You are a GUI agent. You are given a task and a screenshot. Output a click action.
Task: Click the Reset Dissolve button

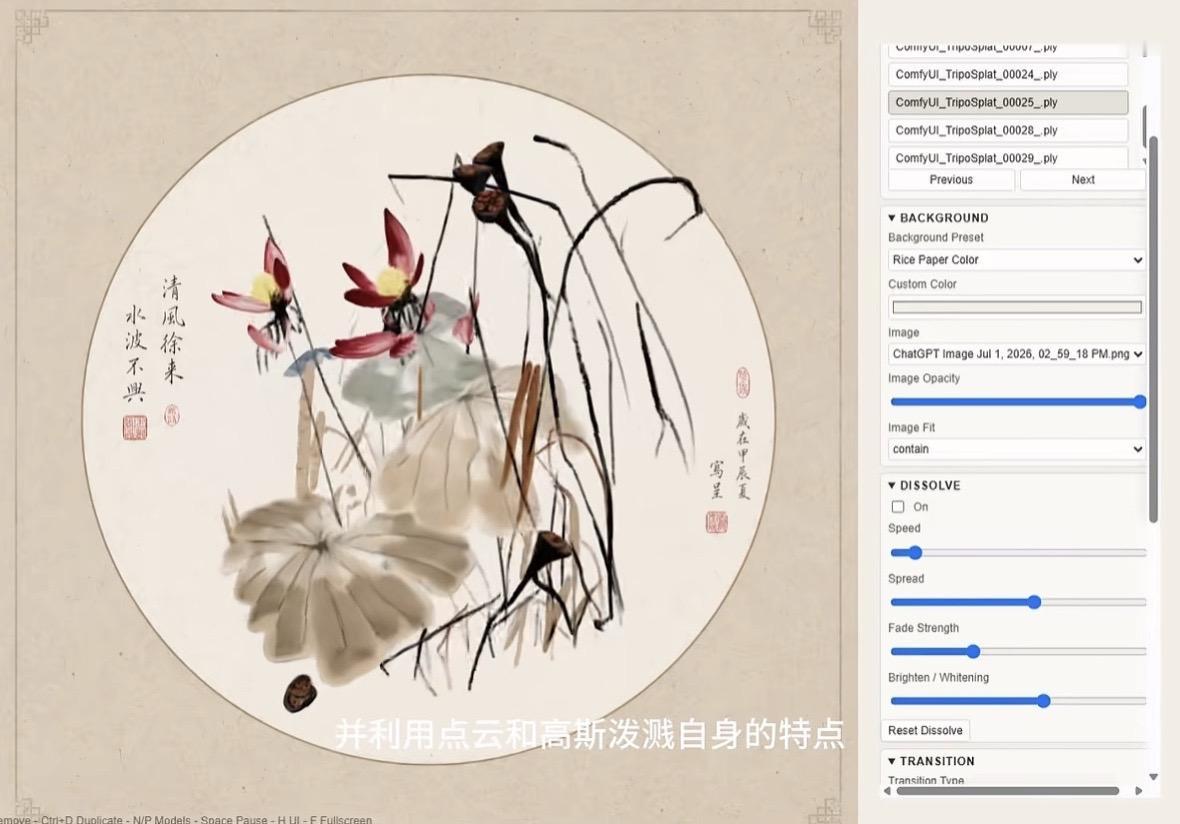pos(925,730)
